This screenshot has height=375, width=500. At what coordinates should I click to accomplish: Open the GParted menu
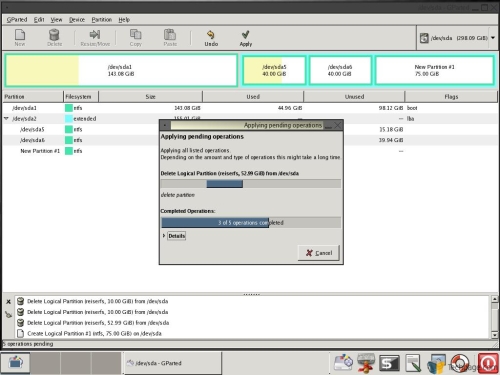[x=17, y=20]
